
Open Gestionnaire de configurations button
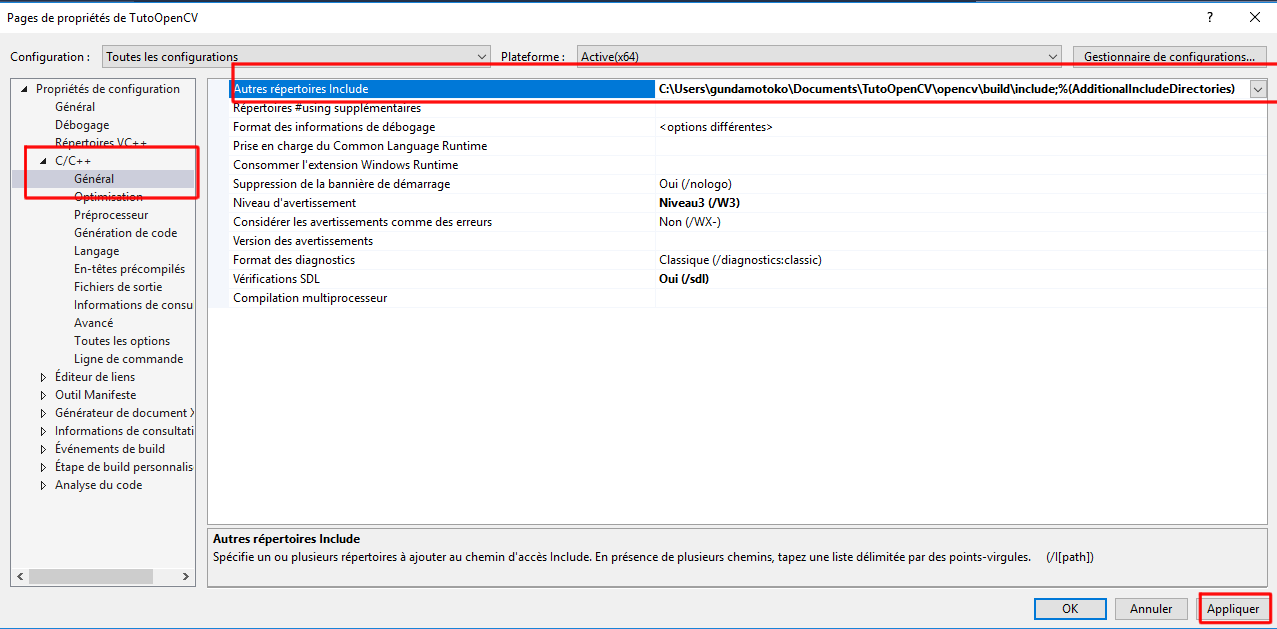coord(1169,57)
